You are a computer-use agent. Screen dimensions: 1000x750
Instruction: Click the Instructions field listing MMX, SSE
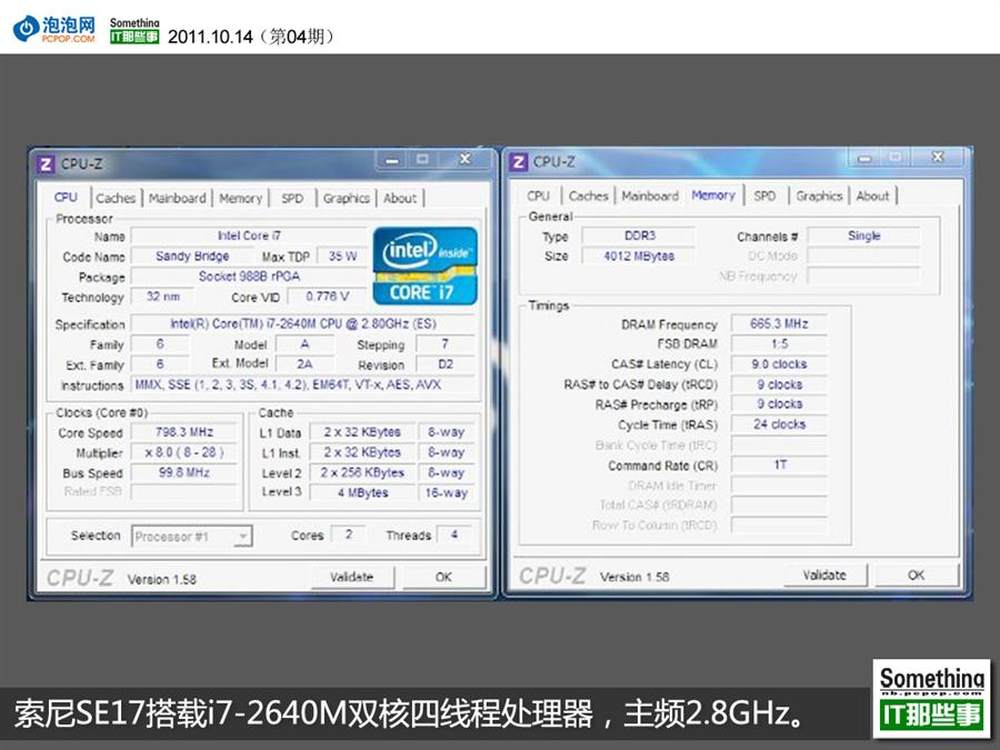coord(303,385)
